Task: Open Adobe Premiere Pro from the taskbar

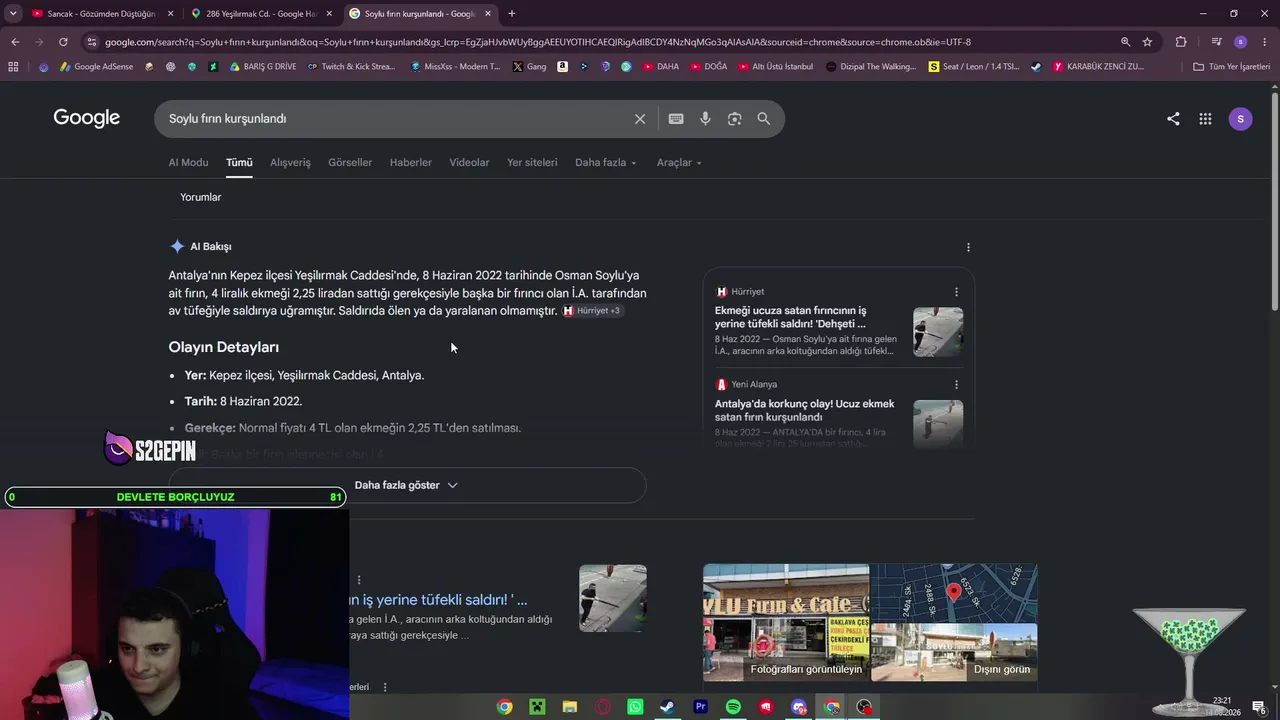Action: click(x=700, y=707)
